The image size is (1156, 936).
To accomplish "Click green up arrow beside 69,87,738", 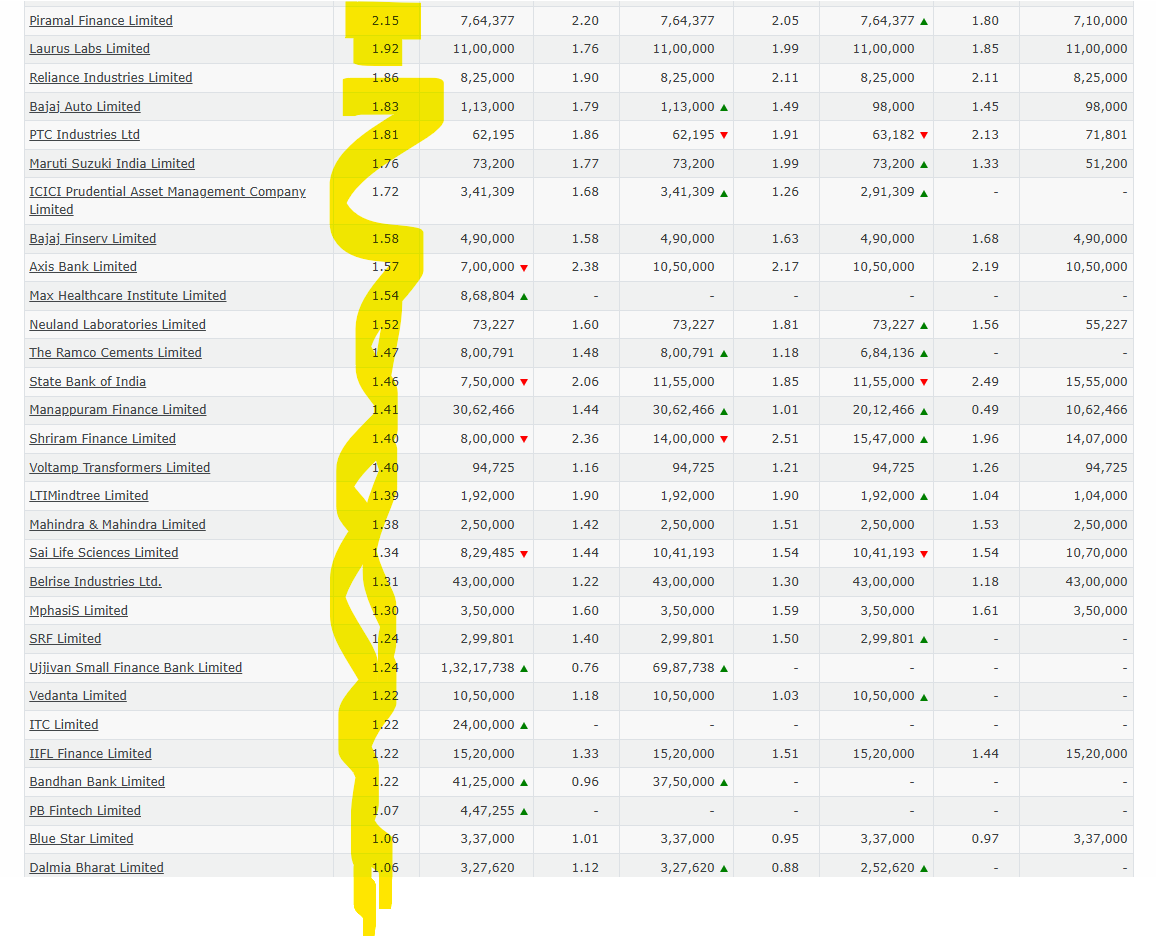I will point(724,668).
